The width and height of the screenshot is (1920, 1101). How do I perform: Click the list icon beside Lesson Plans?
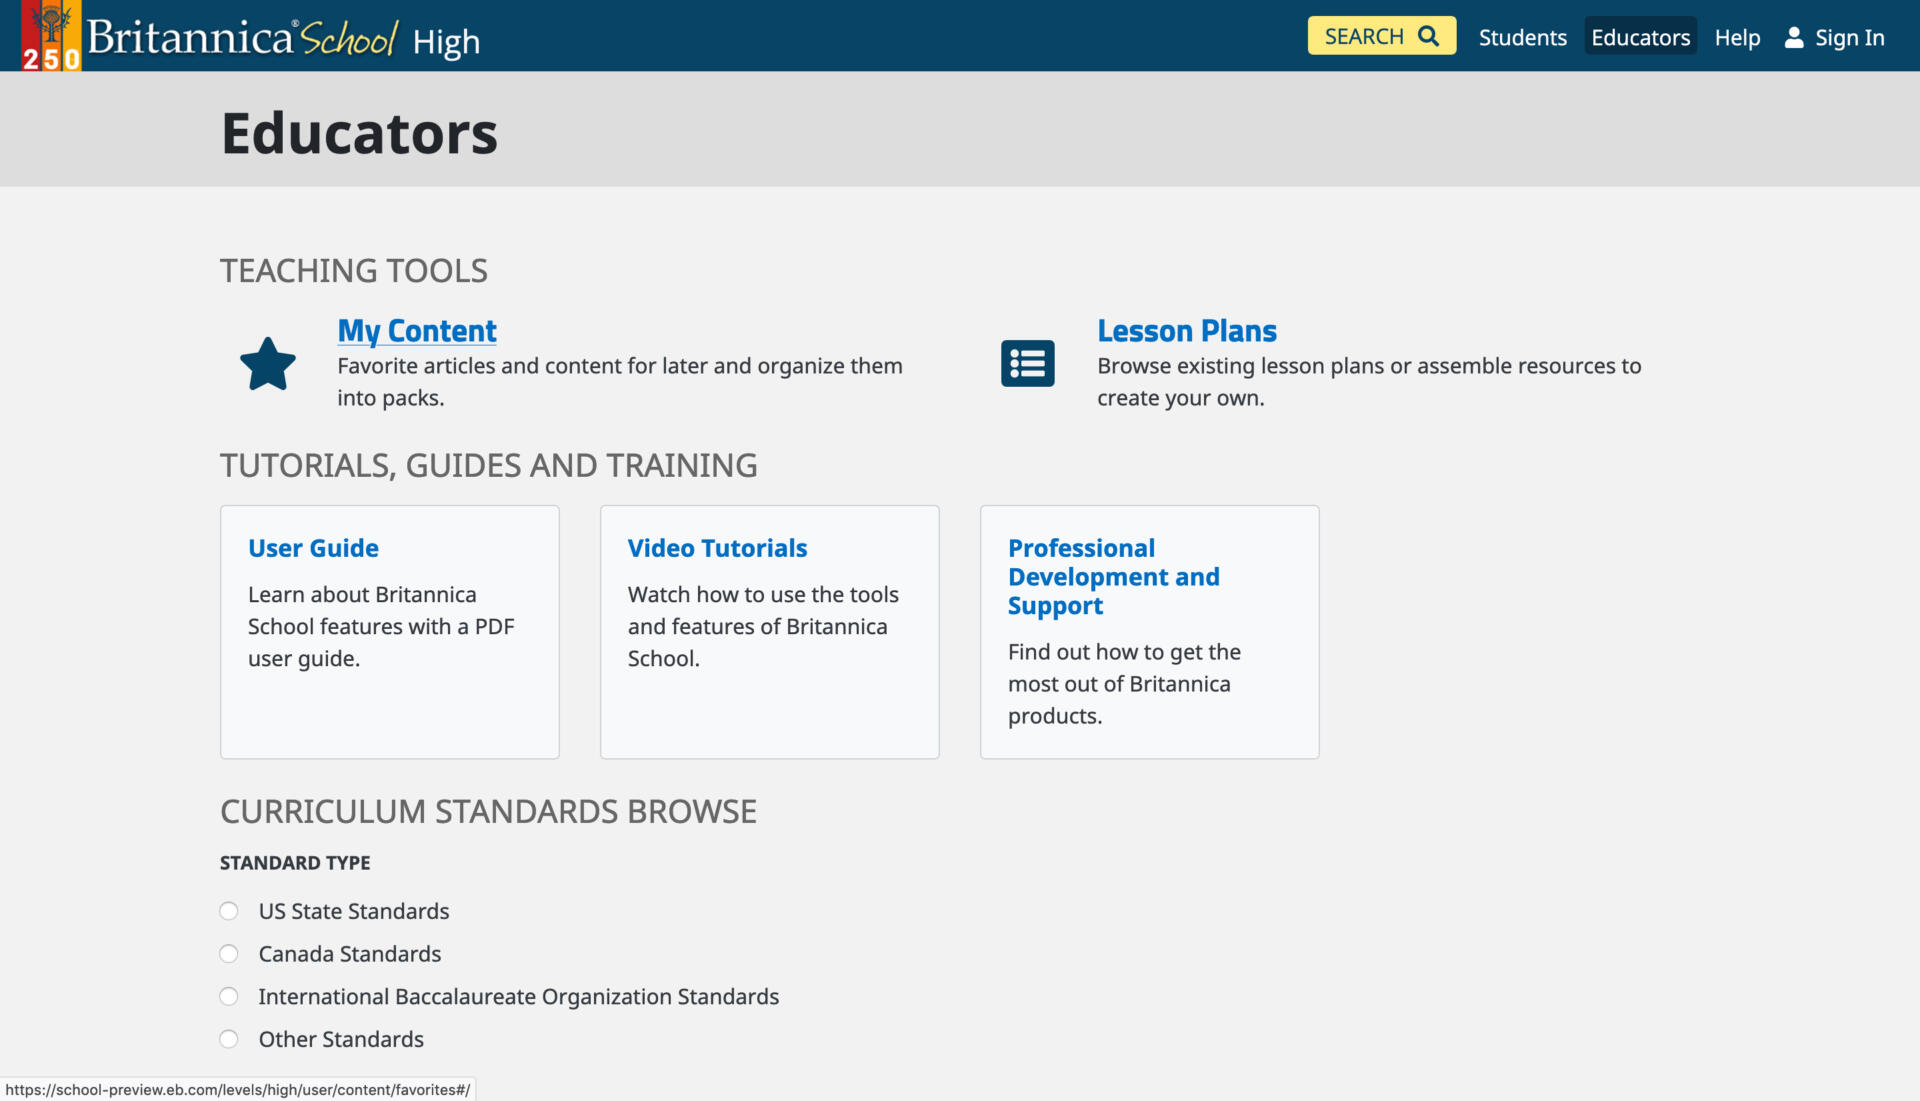(x=1027, y=363)
